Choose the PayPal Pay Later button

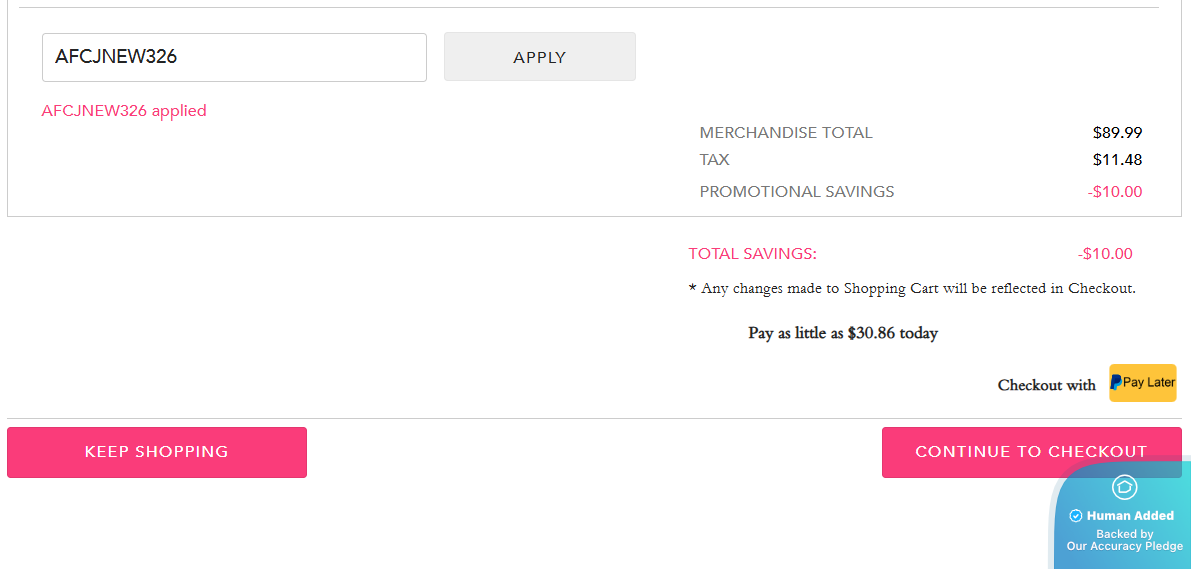[1143, 383]
